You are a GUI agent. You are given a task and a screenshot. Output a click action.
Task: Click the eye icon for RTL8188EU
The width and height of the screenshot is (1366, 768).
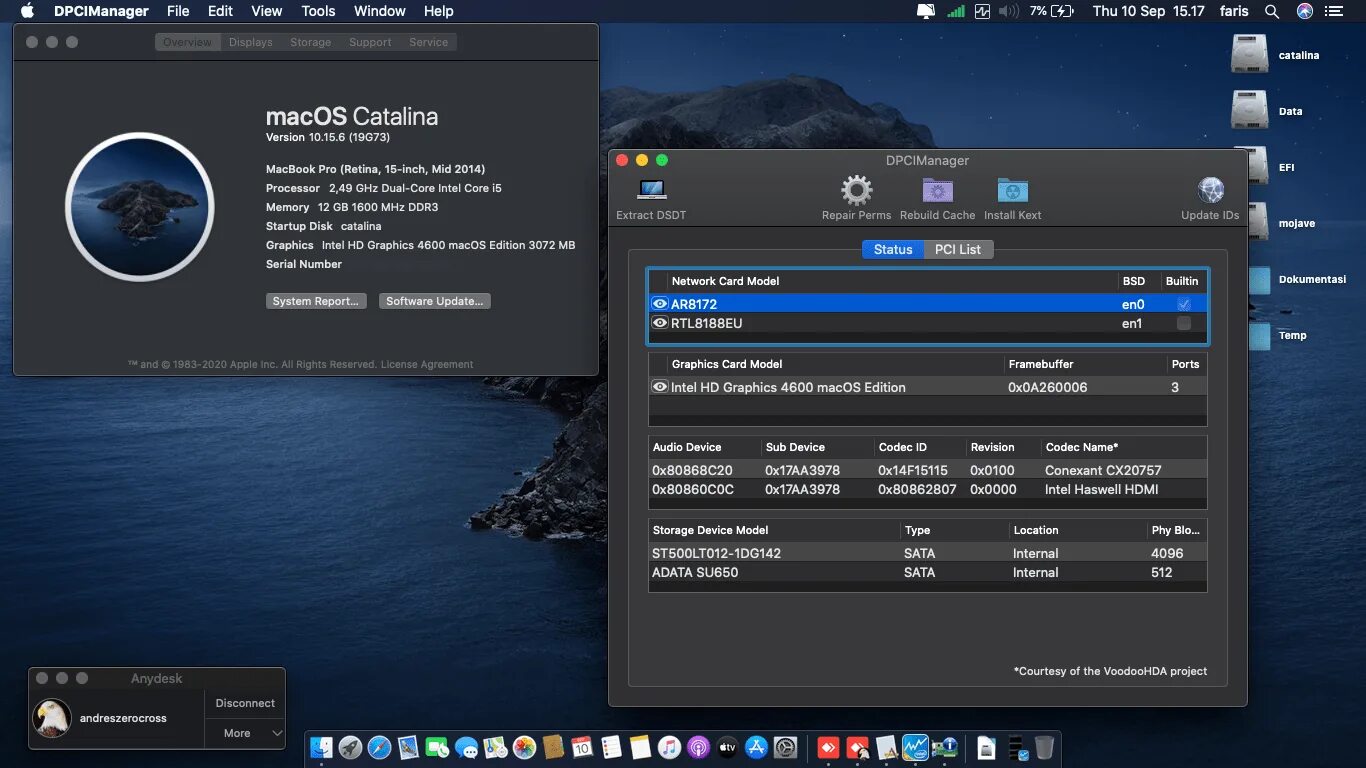pyautogui.click(x=660, y=323)
